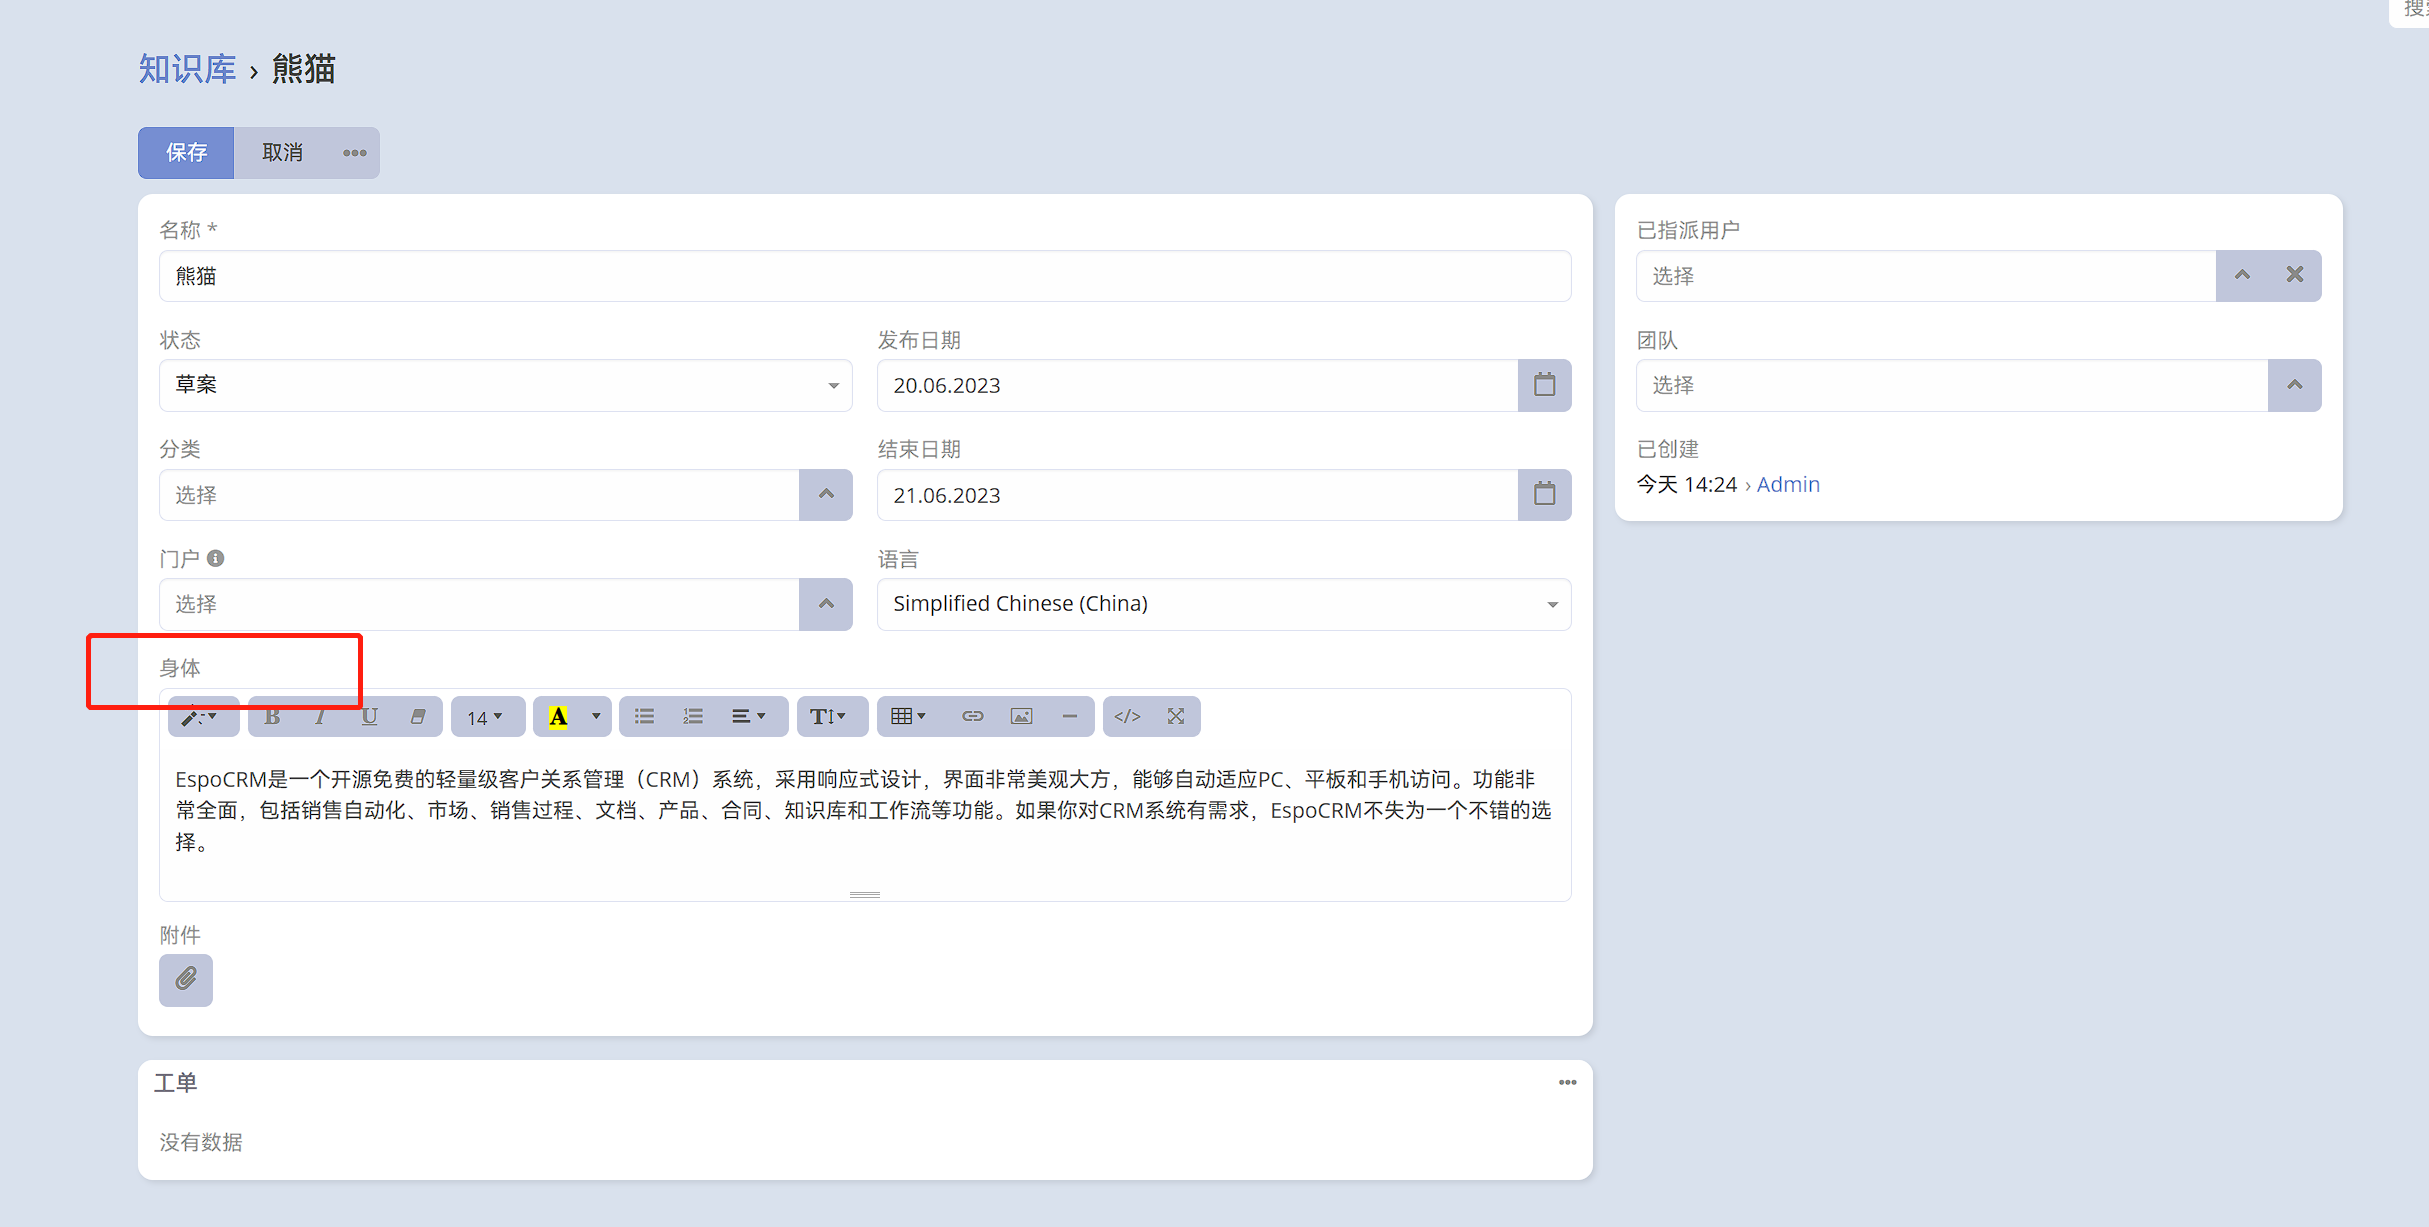Open 团队 selection list
This screenshot has width=2429, height=1227.
coord(2295,385)
